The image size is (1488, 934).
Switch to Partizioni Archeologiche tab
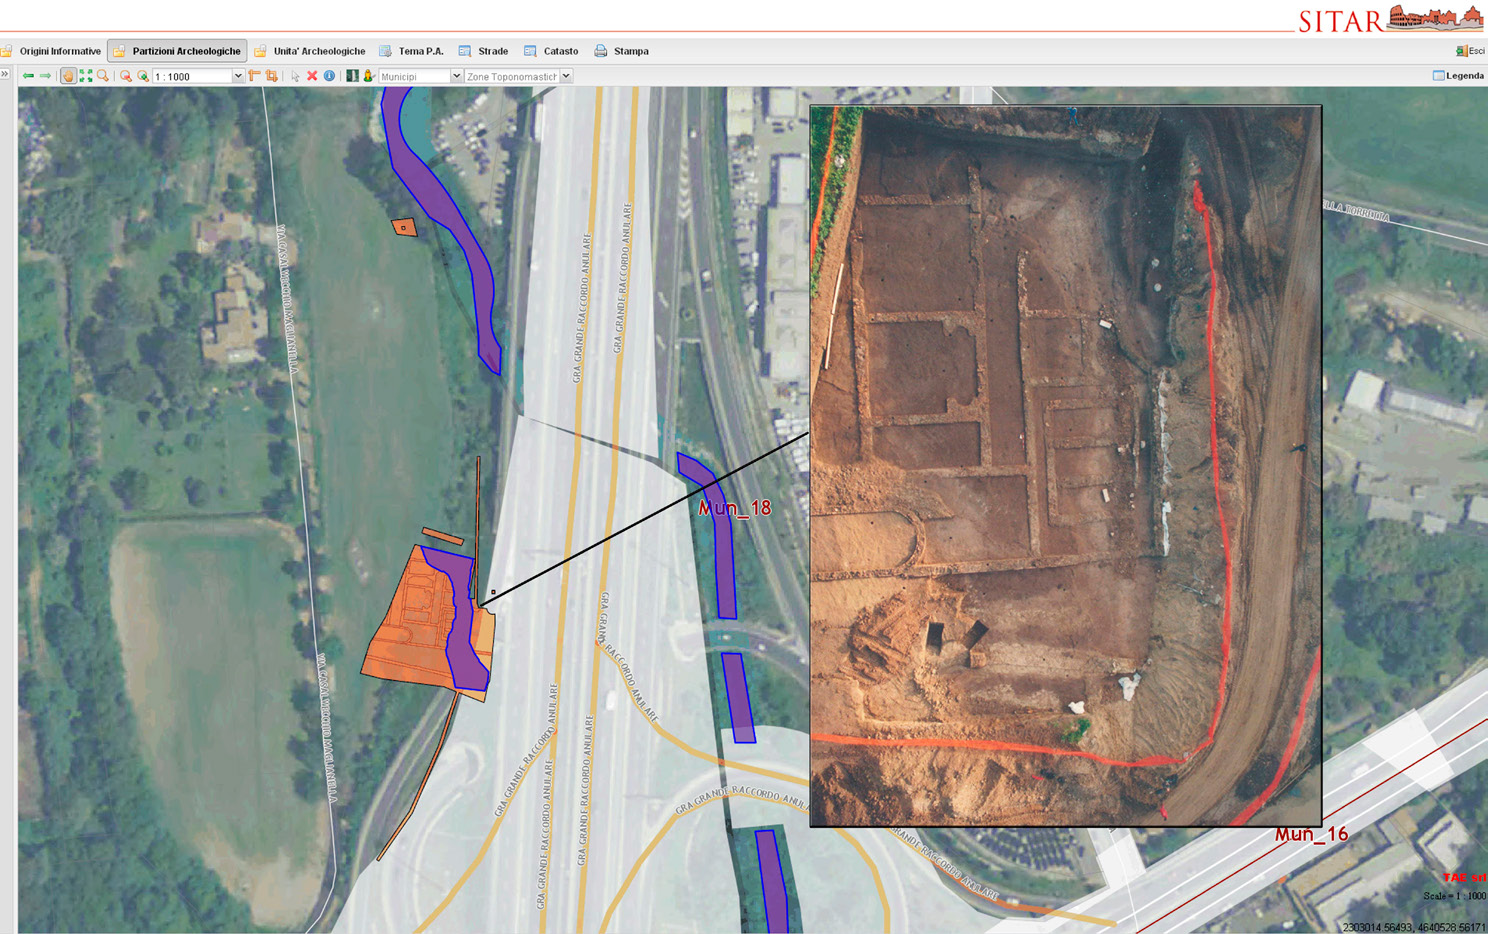click(177, 51)
